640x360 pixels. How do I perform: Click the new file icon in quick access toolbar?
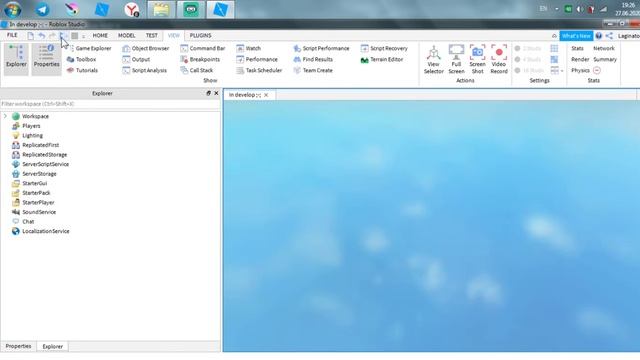[x=31, y=36]
